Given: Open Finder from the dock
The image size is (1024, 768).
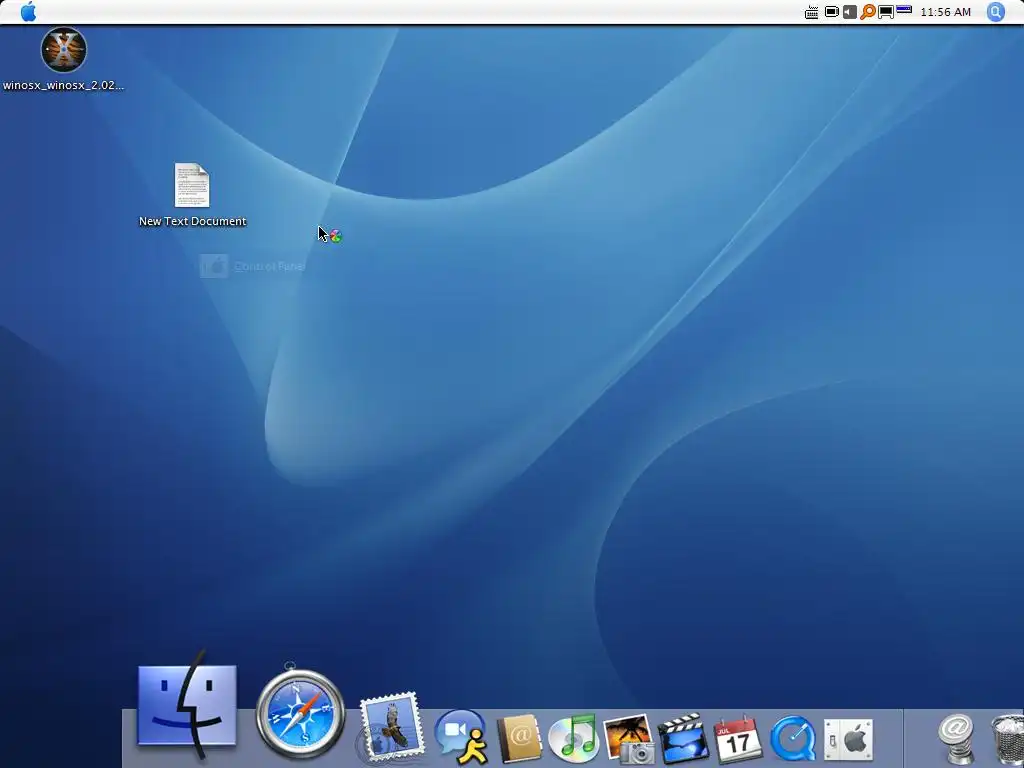Looking at the screenshot, I should coord(187,706).
